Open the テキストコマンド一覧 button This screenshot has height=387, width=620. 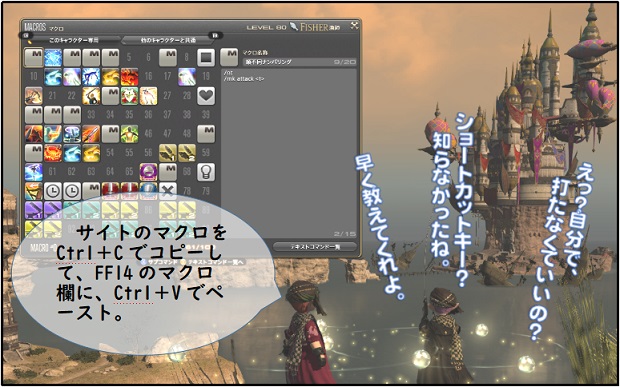tap(314, 247)
